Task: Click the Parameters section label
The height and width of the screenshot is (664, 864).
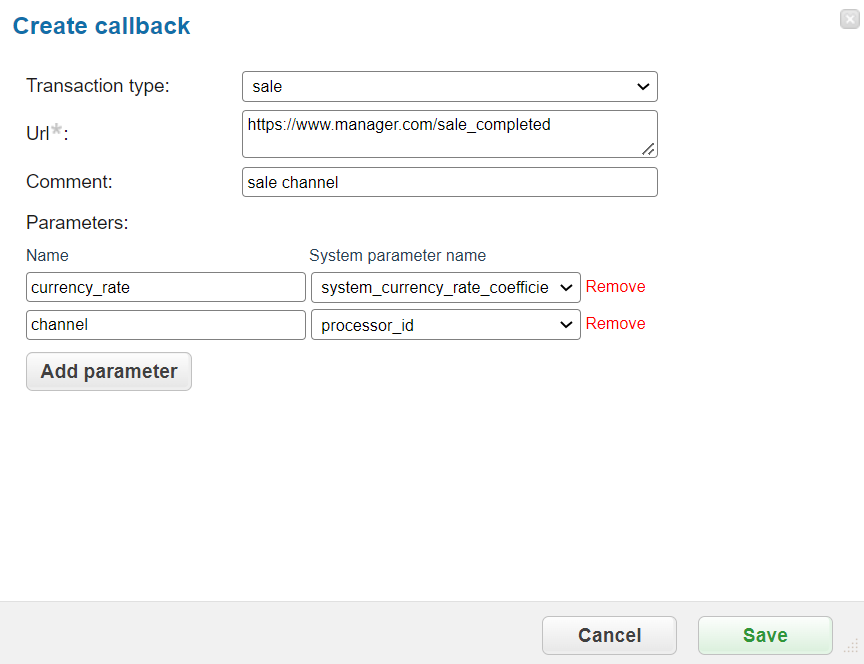Action: coord(77,223)
